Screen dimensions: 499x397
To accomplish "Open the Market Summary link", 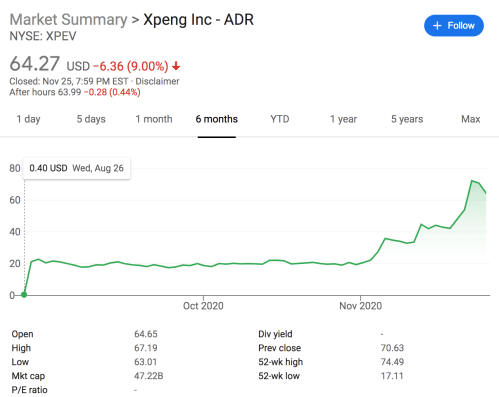I will click(x=68, y=20).
